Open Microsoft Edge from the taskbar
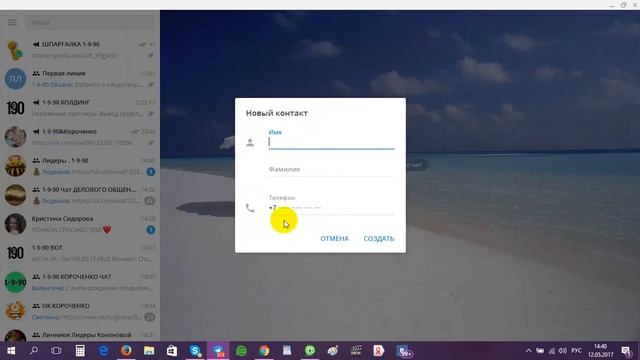 [x=103, y=351]
